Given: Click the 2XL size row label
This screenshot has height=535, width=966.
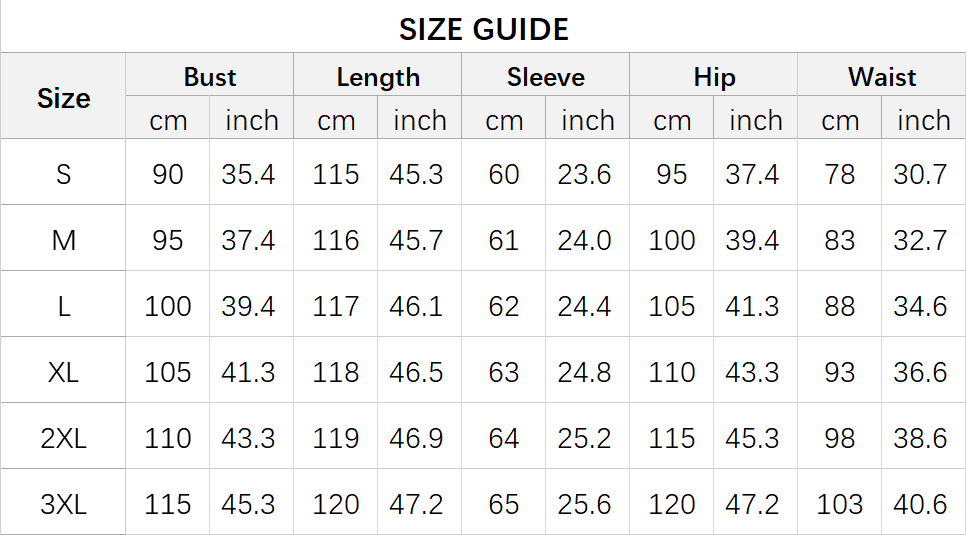Looking at the screenshot, I should coord(63,438).
